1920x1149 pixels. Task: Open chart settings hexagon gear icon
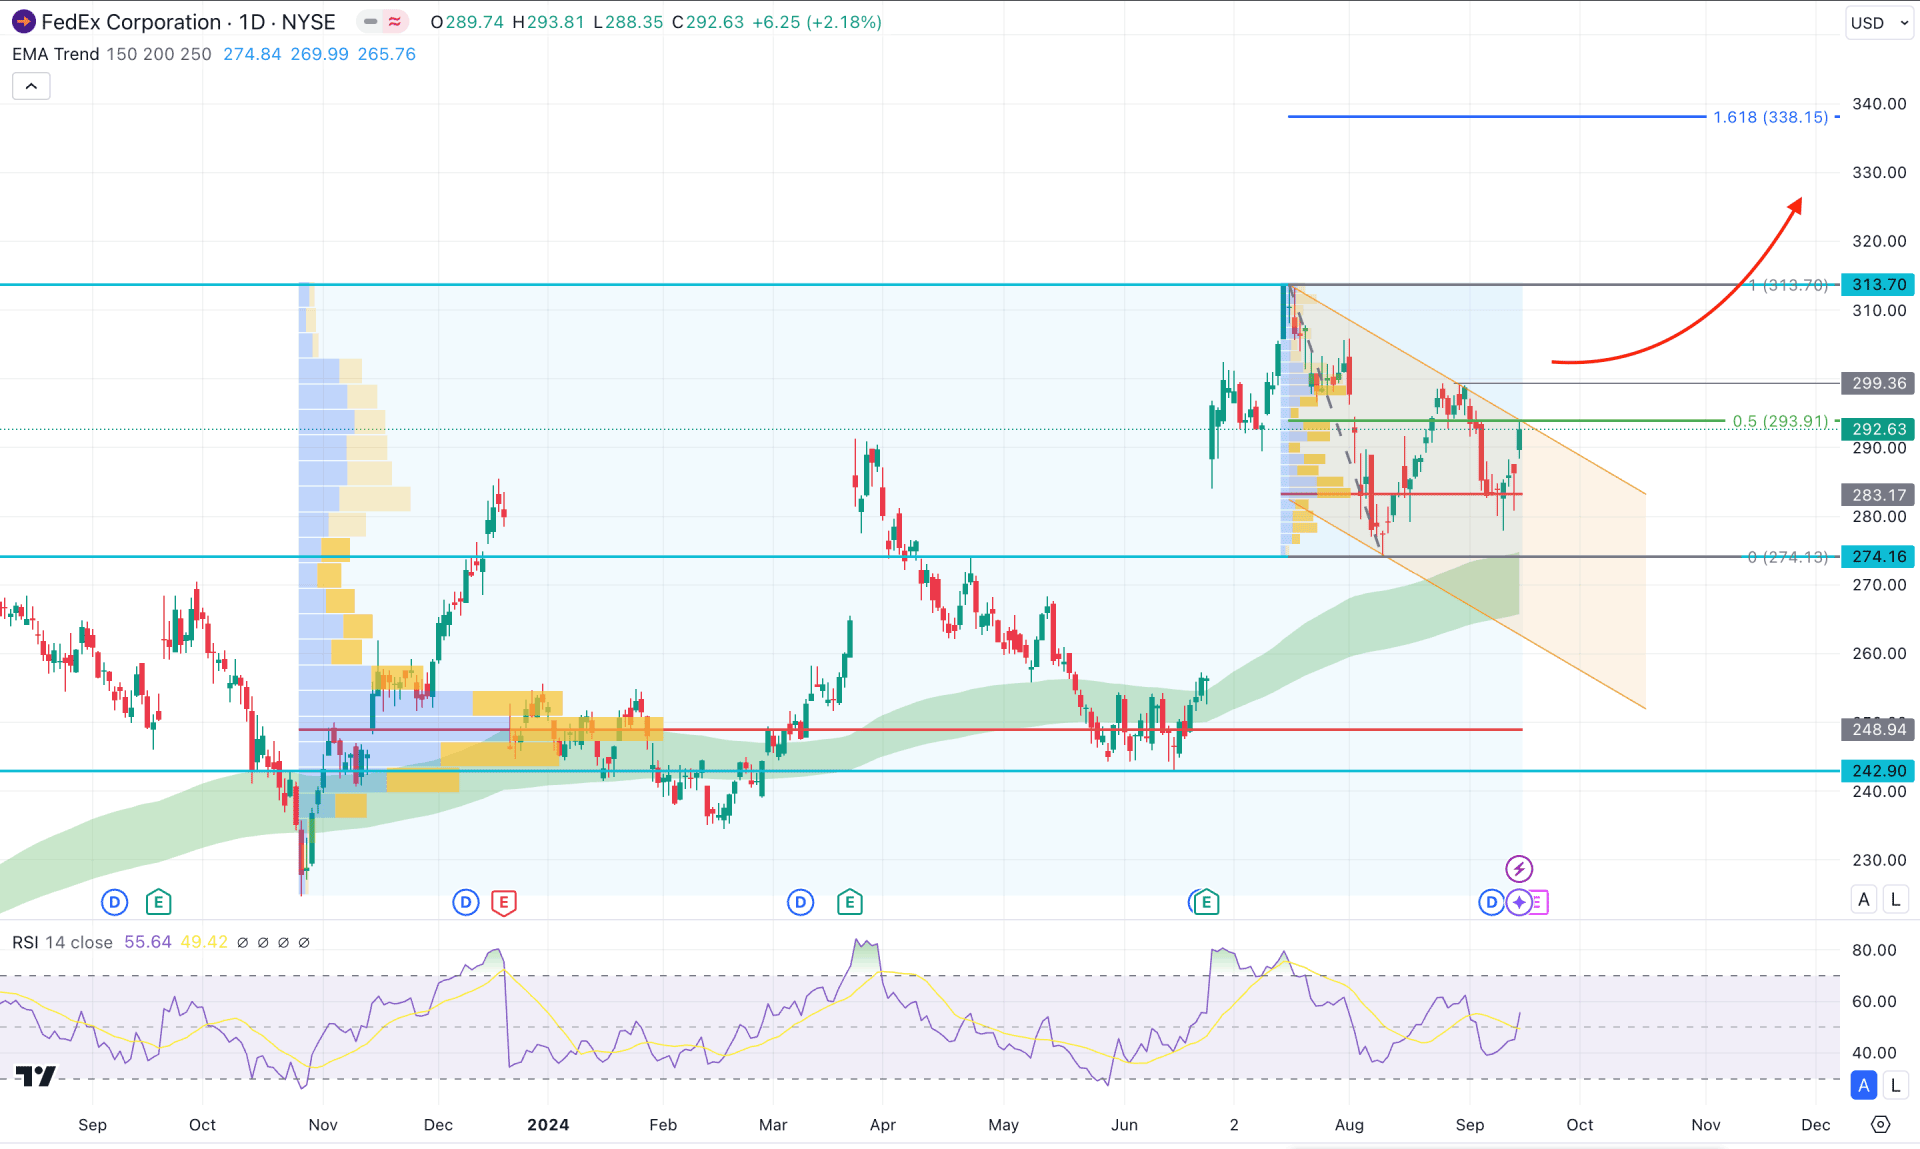pyautogui.click(x=1880, y=1124)
